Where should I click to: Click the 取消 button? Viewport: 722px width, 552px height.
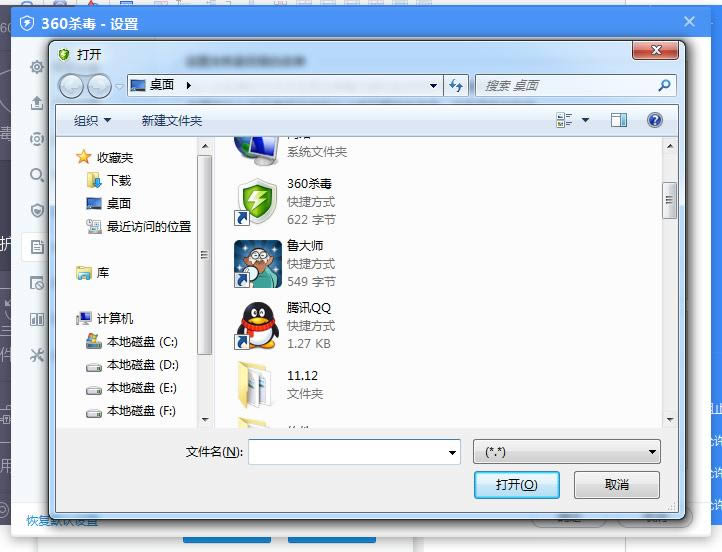coord(616,485)
